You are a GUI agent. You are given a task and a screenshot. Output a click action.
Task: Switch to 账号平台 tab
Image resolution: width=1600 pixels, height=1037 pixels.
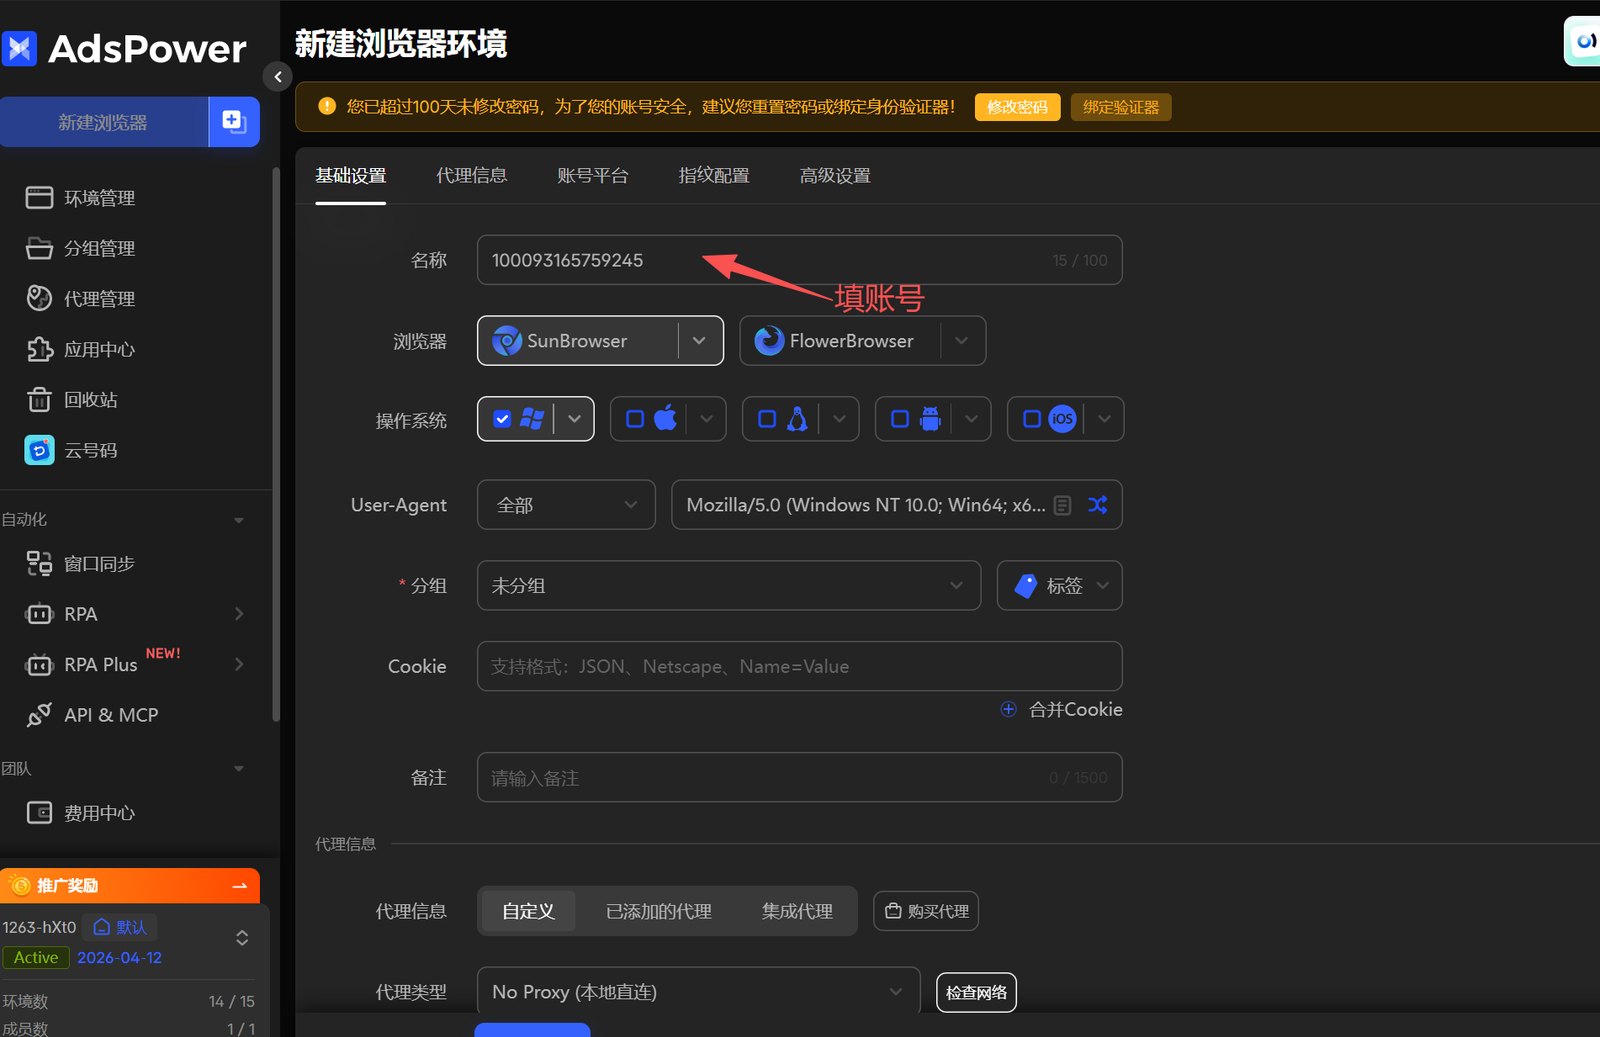click(x=593, y=176)
